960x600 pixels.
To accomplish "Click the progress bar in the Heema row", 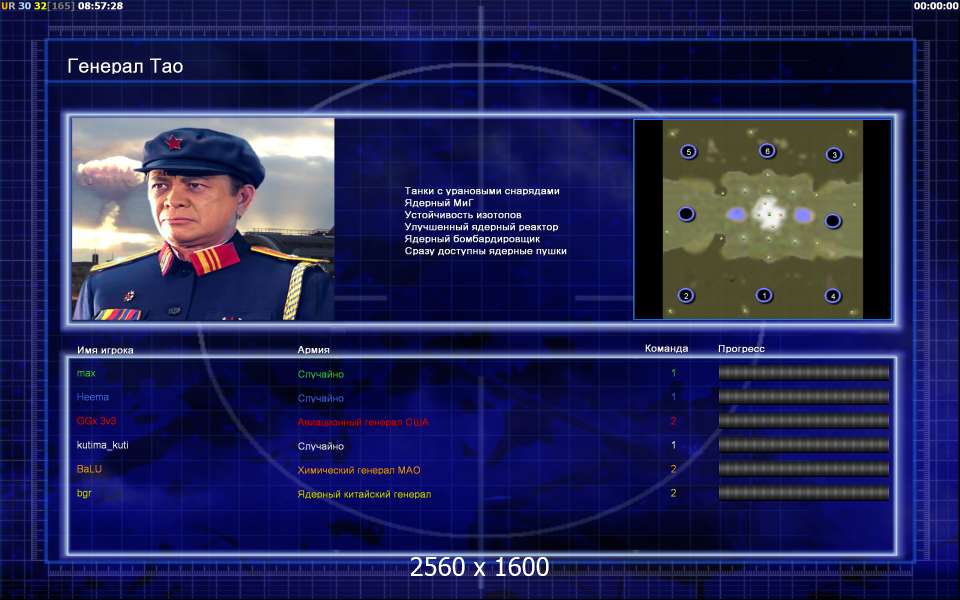I will pos(803,396).
